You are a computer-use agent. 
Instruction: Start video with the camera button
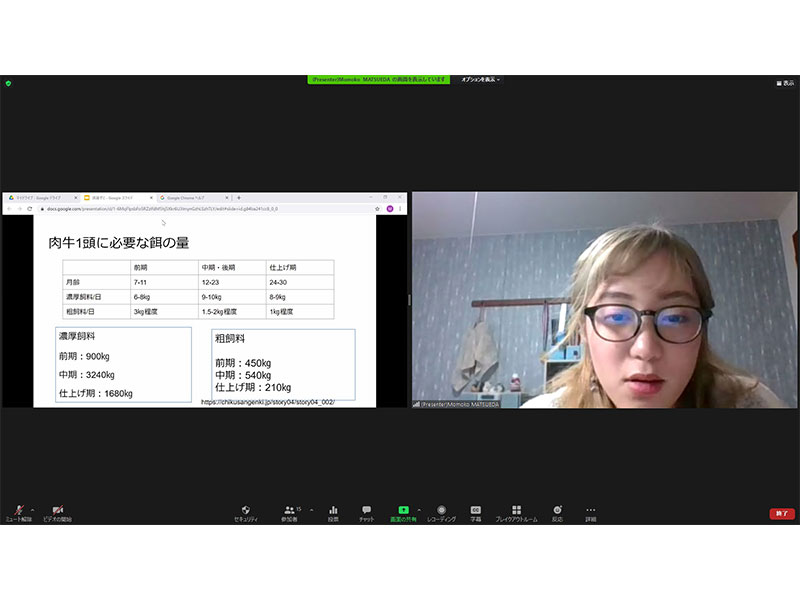[57, 511]
